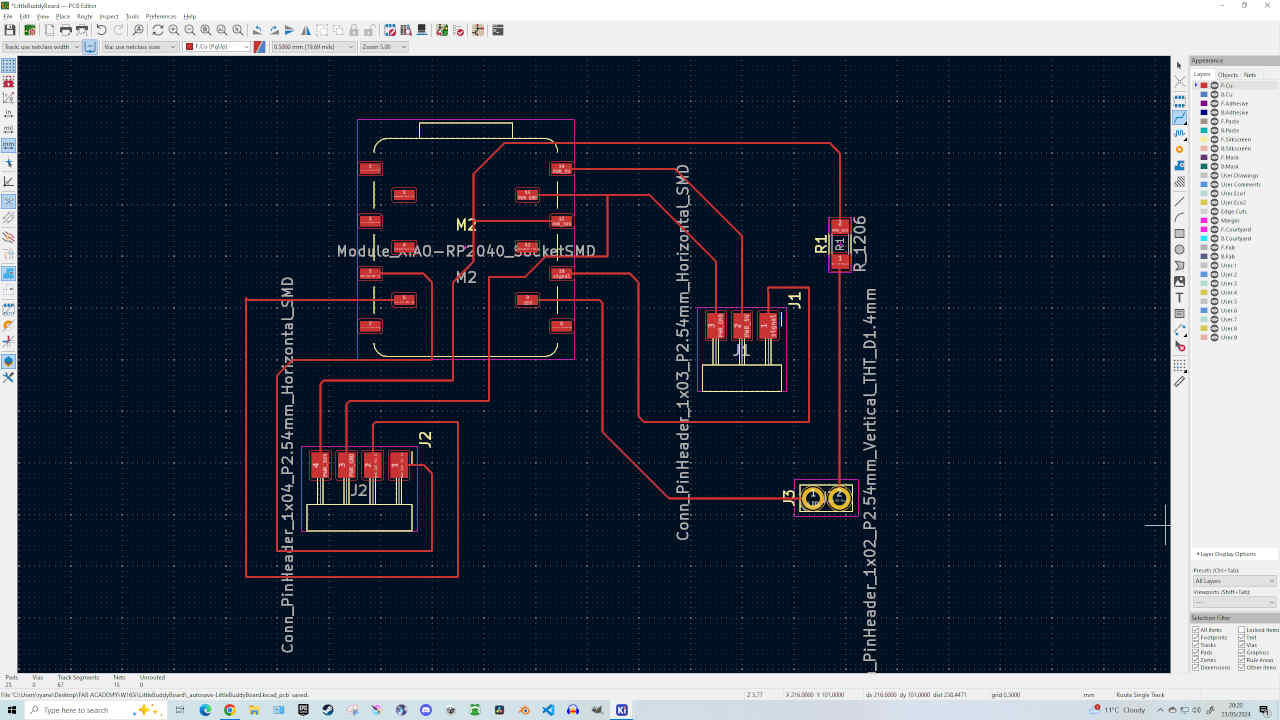Click F.Cu layer color swatch
1280x720 pixels.
(x=1203, y=85)
